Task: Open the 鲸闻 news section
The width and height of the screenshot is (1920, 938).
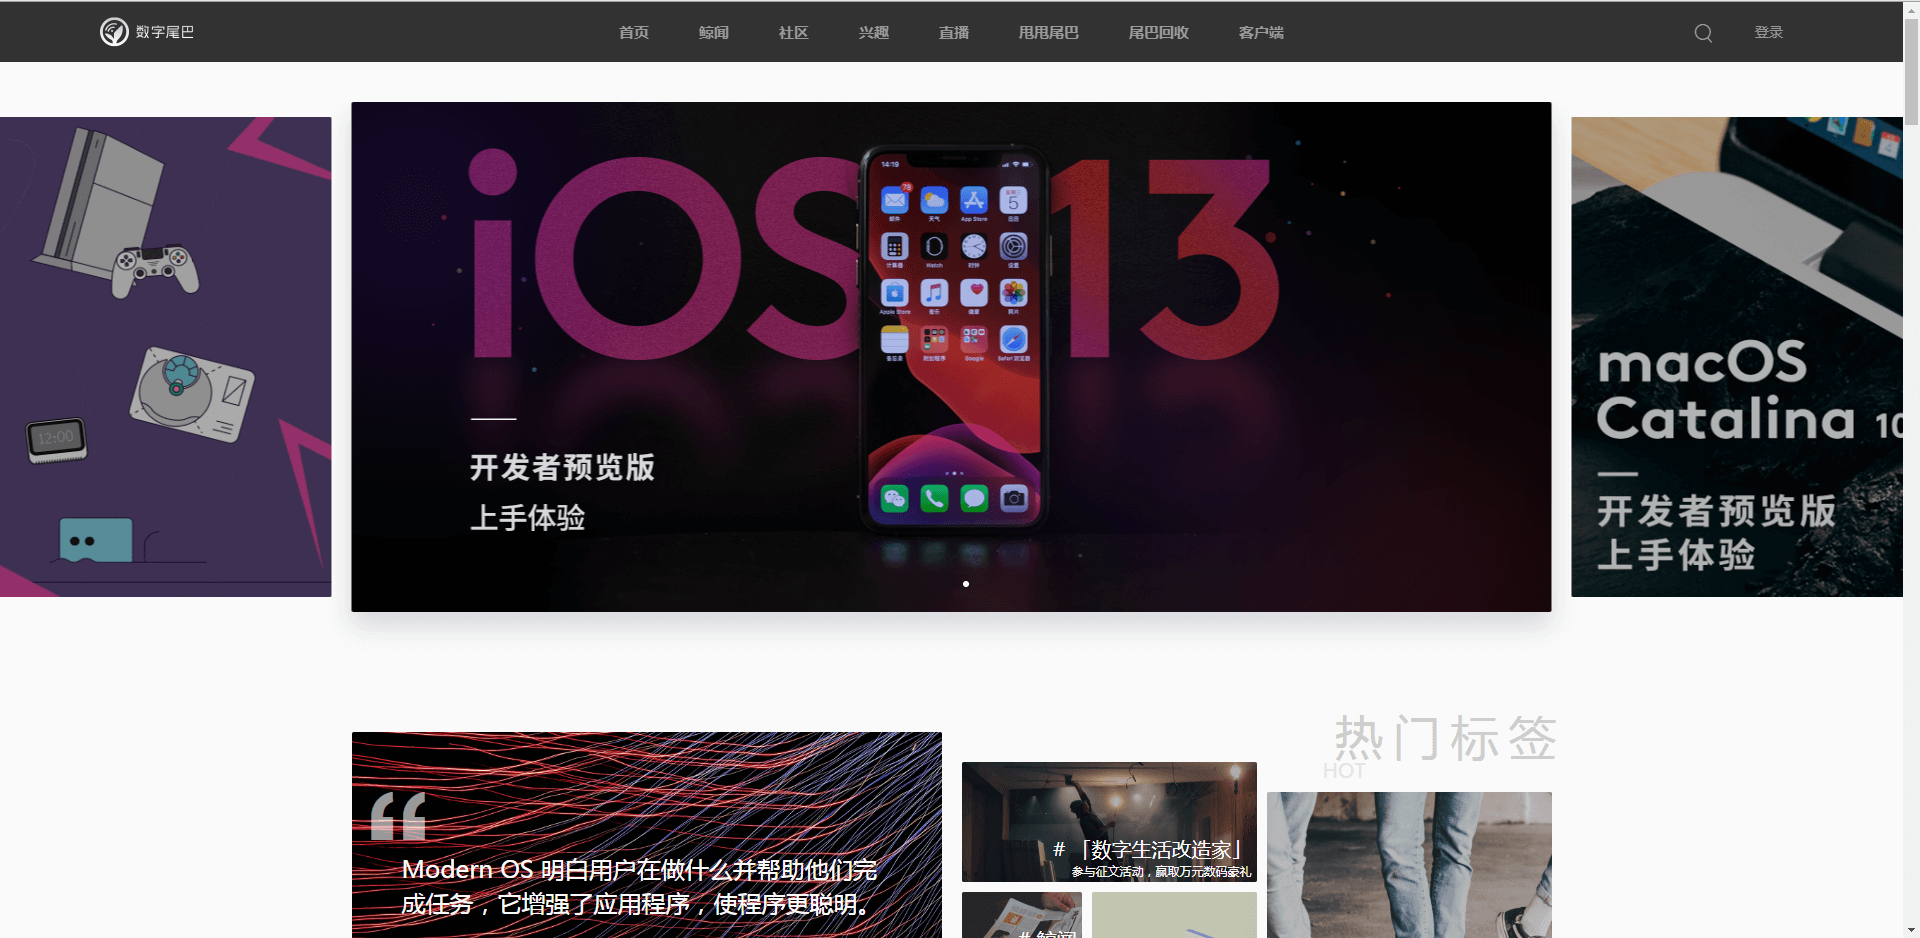Action: click(712, 32)
